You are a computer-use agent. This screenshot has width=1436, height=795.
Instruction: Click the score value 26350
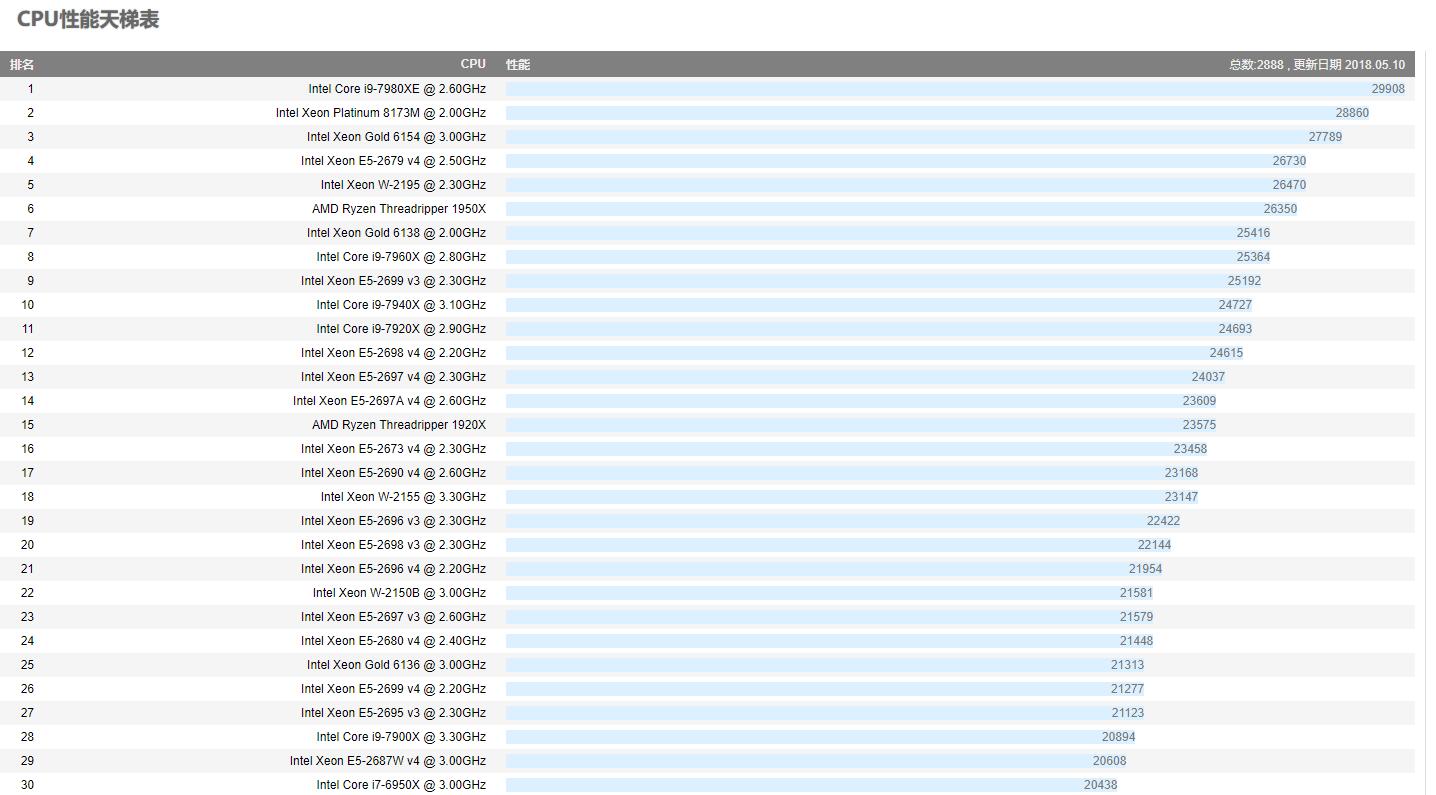[x=1280, y=209]
